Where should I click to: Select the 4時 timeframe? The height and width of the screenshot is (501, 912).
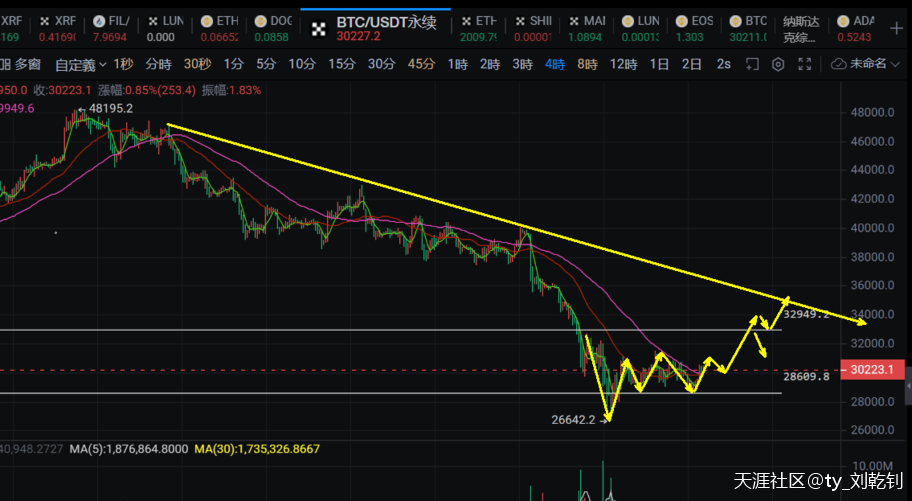(554, 64)
